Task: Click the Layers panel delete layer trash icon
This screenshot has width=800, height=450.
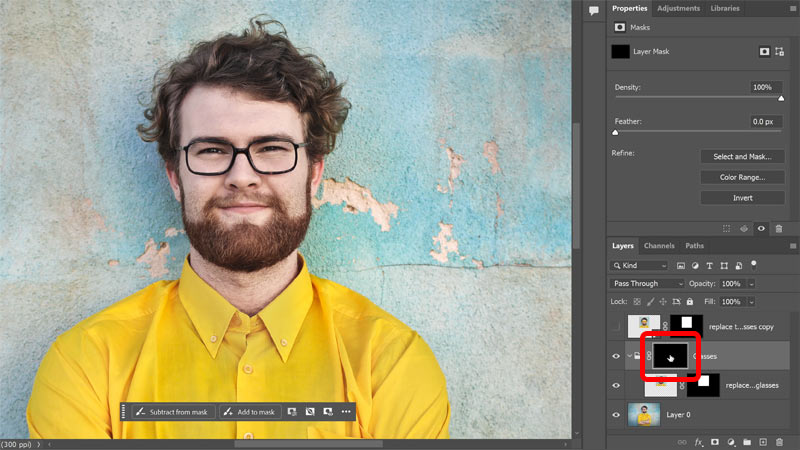Action: pyautogui.click(x=779, y=441)
